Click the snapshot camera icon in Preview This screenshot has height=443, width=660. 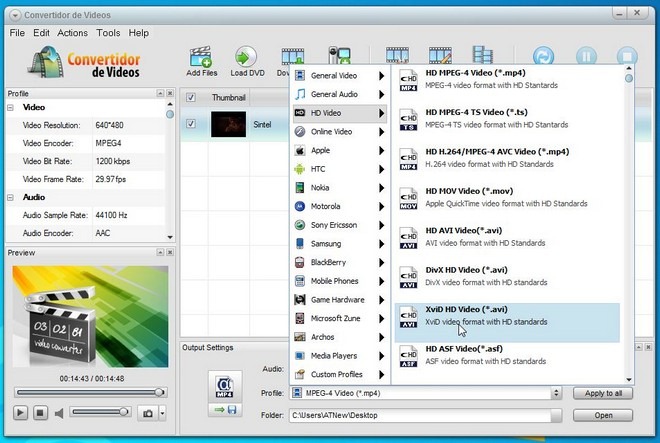(x=148, y=414)
